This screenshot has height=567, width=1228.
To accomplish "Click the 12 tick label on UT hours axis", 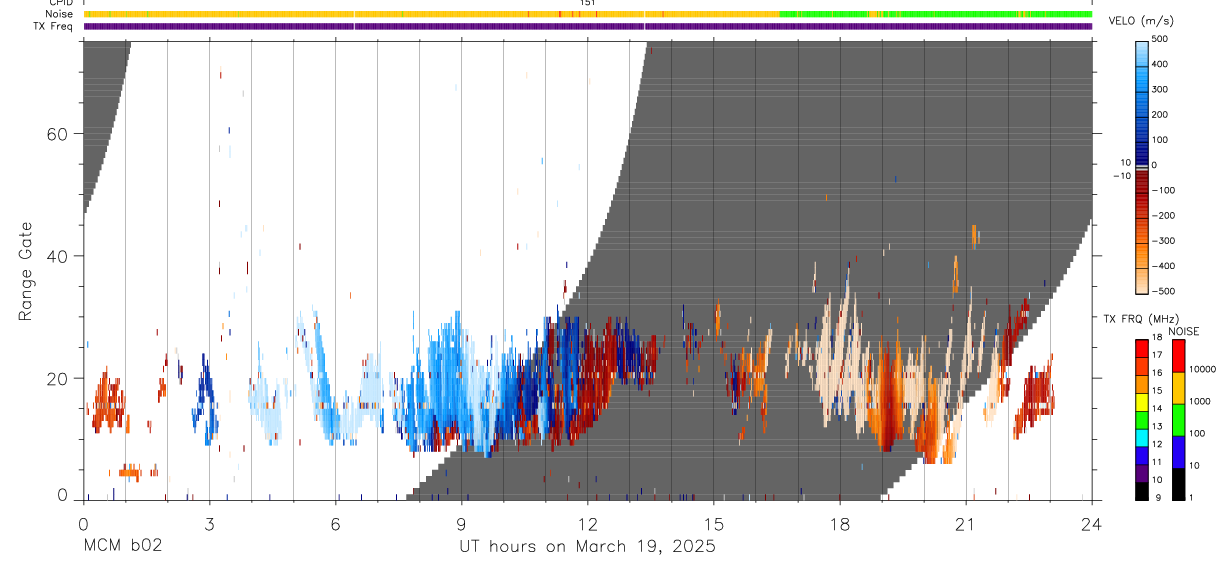I will [x=587, y=524].
